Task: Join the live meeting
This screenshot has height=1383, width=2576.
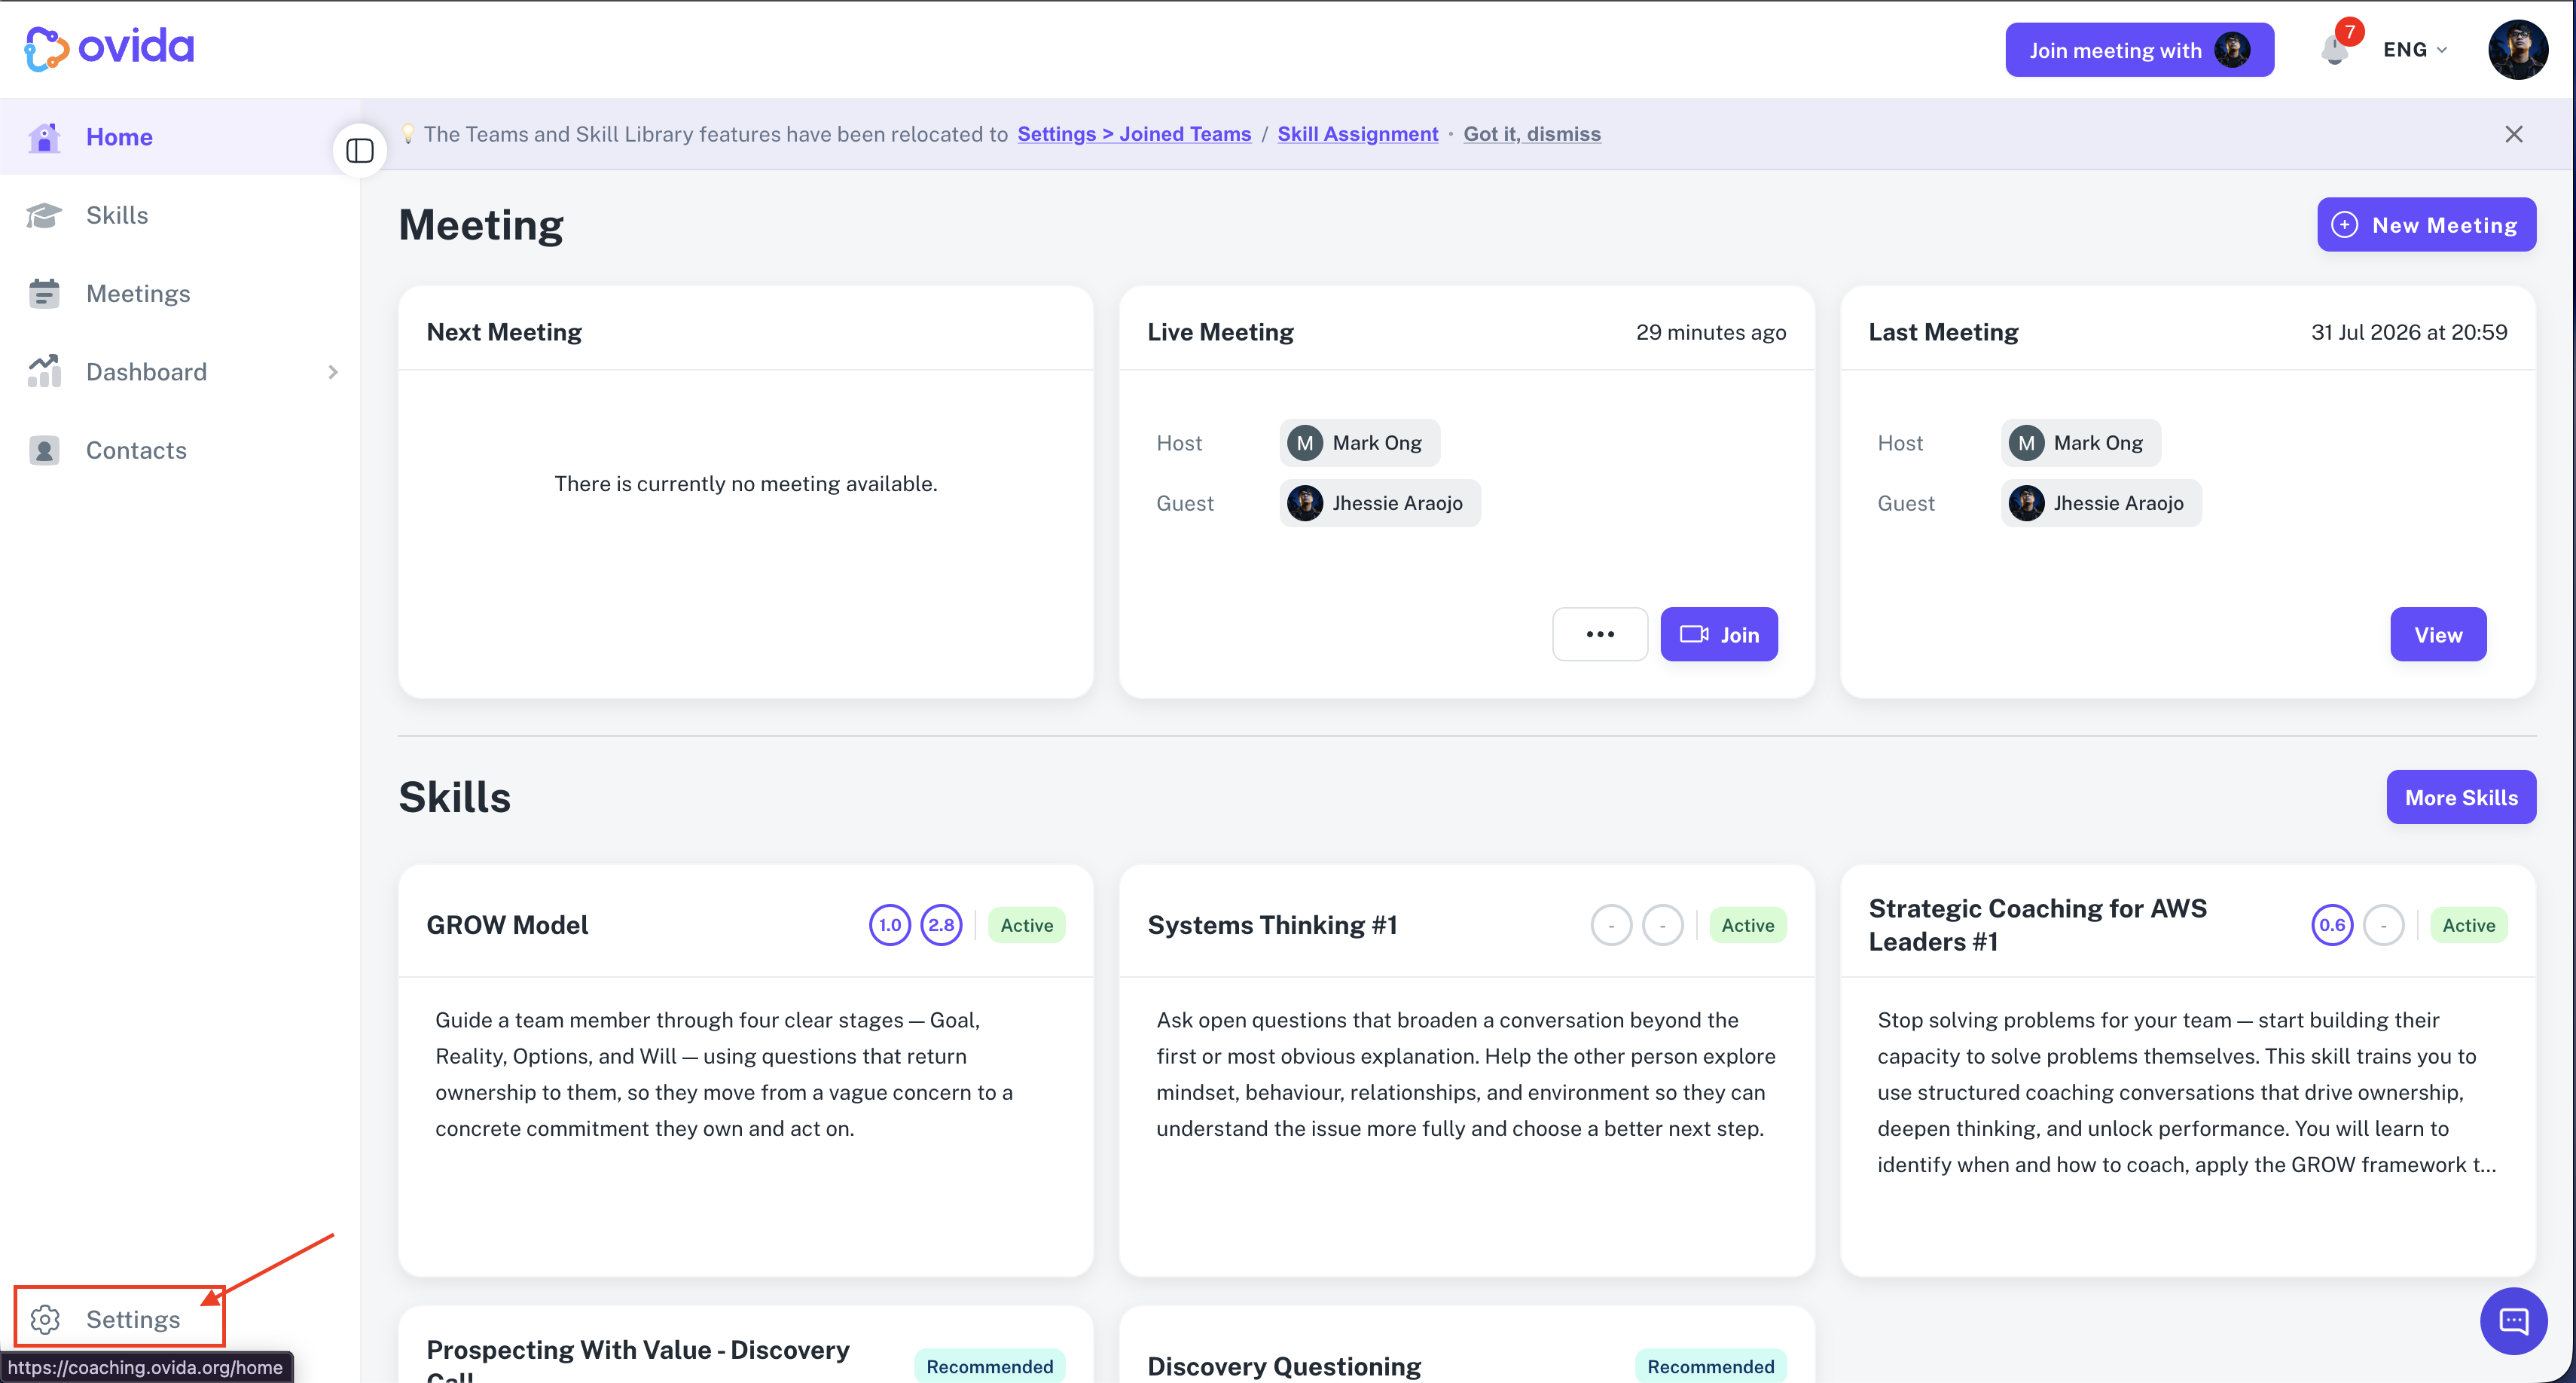Action: [x=1719, y=634]
